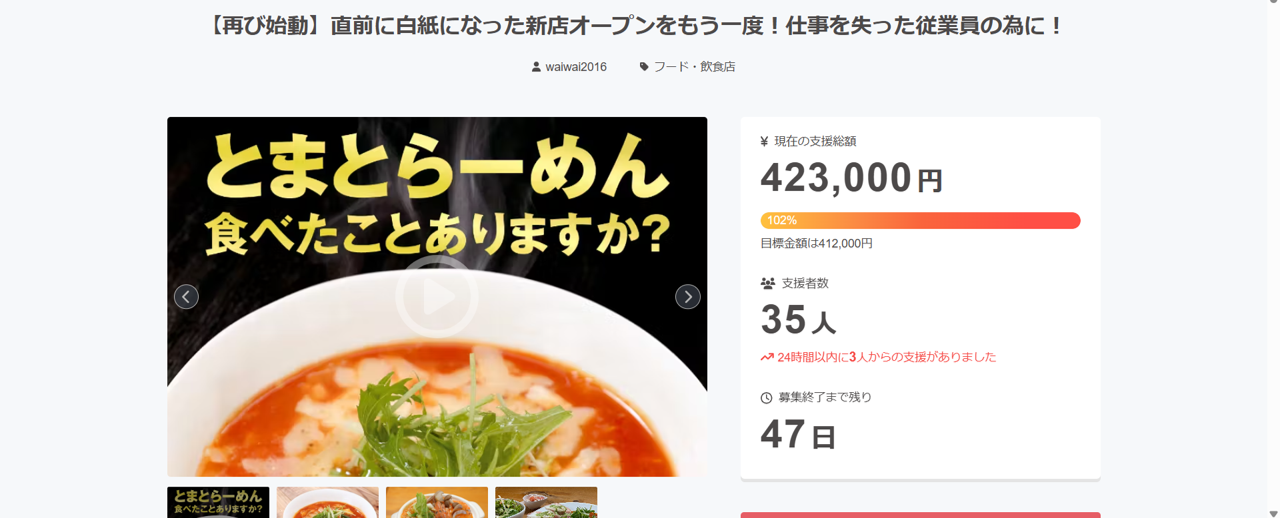Image resolution: width=1280 pixels, height=518 pixels.
Task: Select second ramen bowl thumbnail
Action: coord(327,502)
